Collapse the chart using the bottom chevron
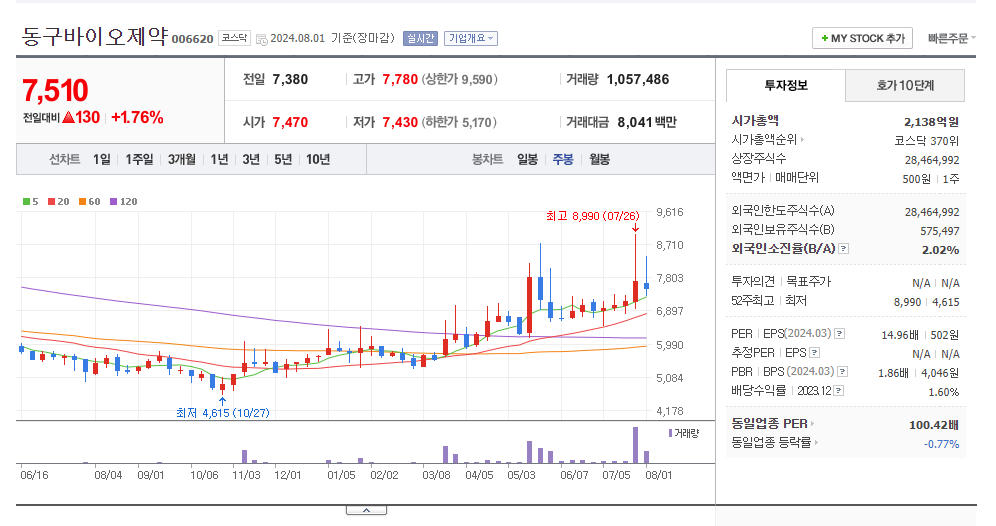The image size is (996, 526). click(367, 510)
